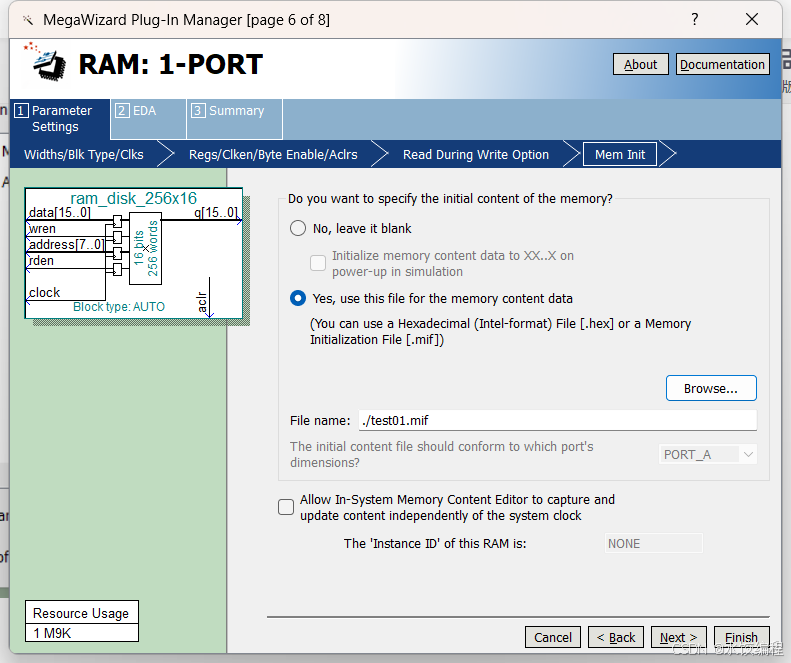Image resolution: width=791 pixels, height=663 pixels.
Task: Click the 'Resource Usage' label box
Action: pyautogui.click(x=82, y=613)
